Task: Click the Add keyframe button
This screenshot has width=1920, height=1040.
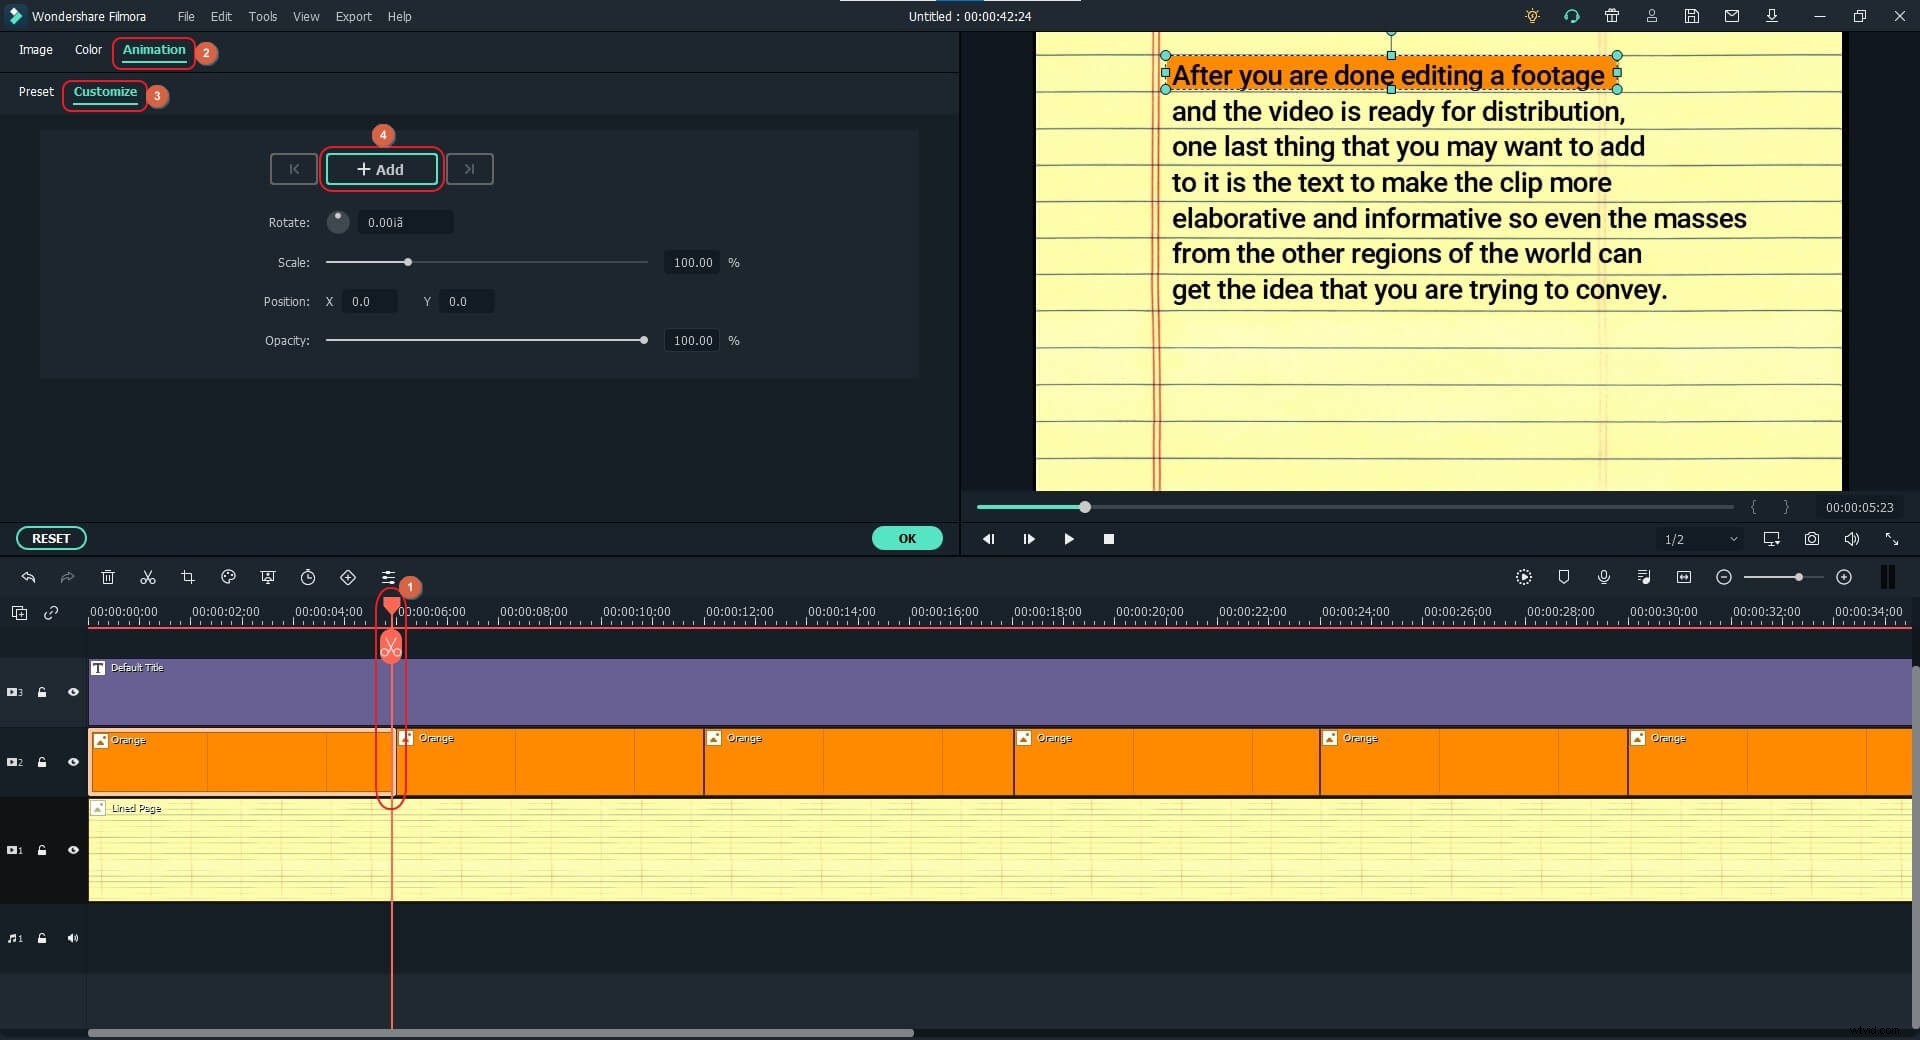Action: pyautogui.click(x=381, y=170)
